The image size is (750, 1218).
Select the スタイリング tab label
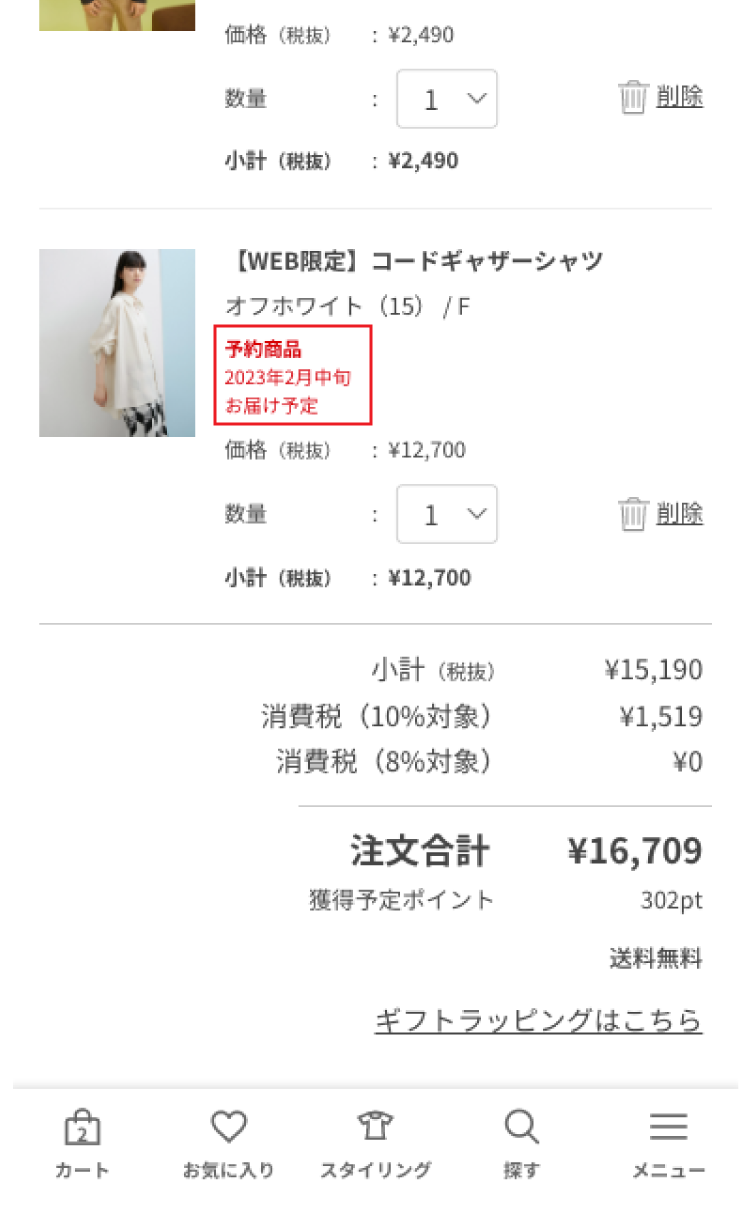click(x=375, y=1170)
